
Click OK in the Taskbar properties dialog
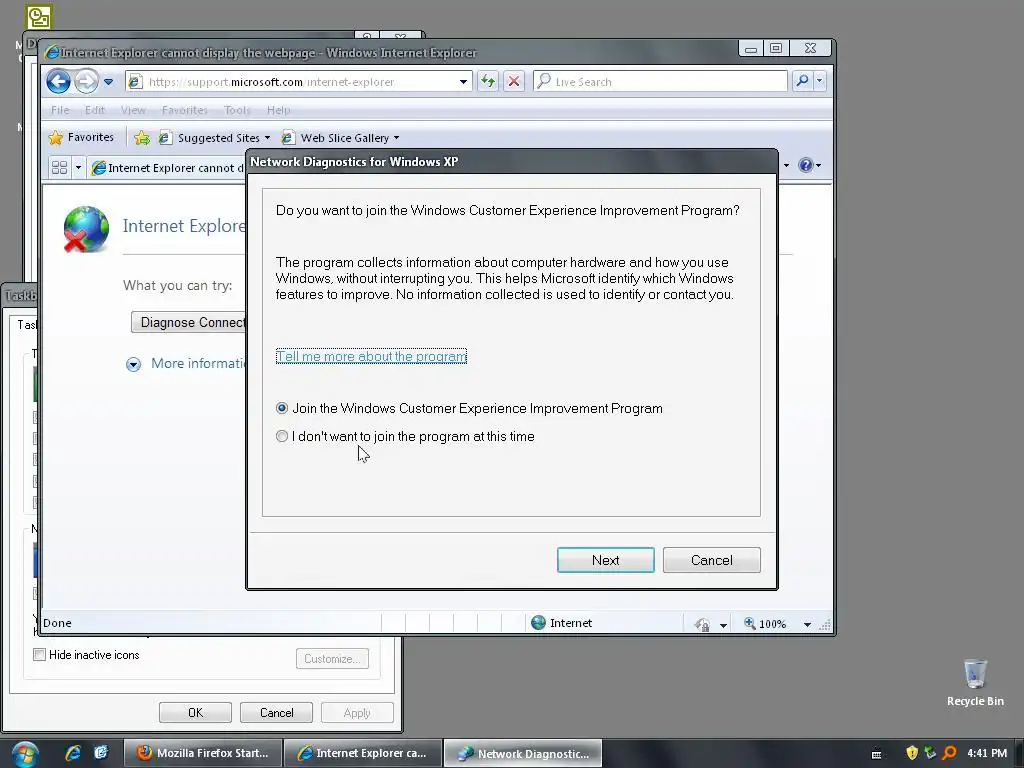pos(195,712)
